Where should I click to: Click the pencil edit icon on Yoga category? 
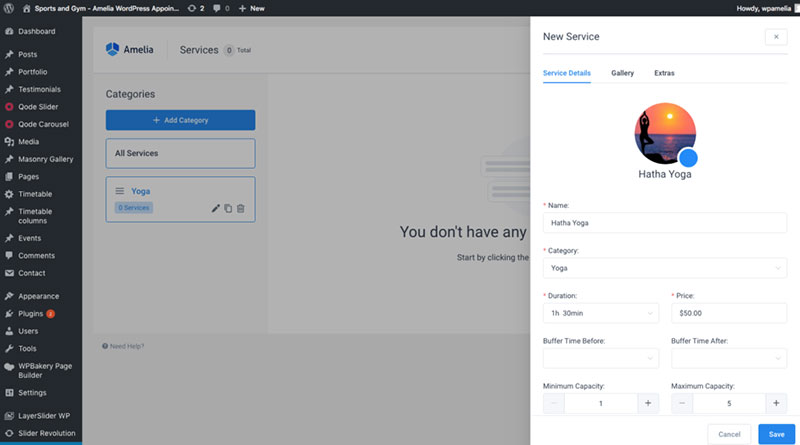click(x=215, y=208)
